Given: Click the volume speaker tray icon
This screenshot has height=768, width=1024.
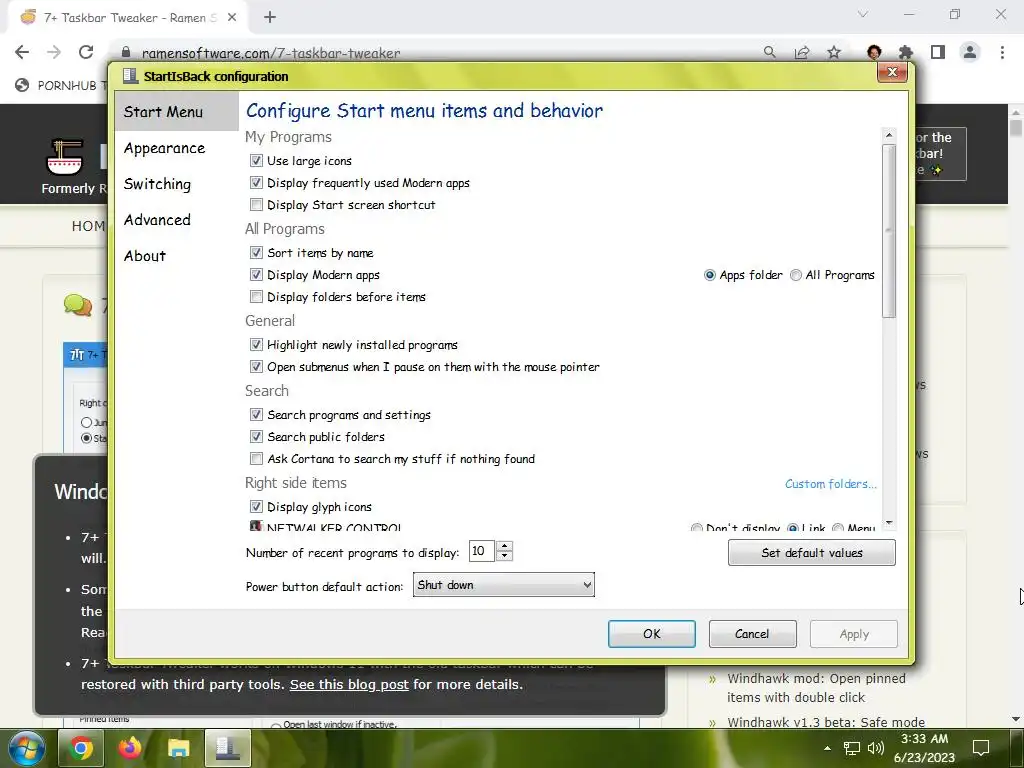Looking at the screenshot, I should click(x=876, y=748).
